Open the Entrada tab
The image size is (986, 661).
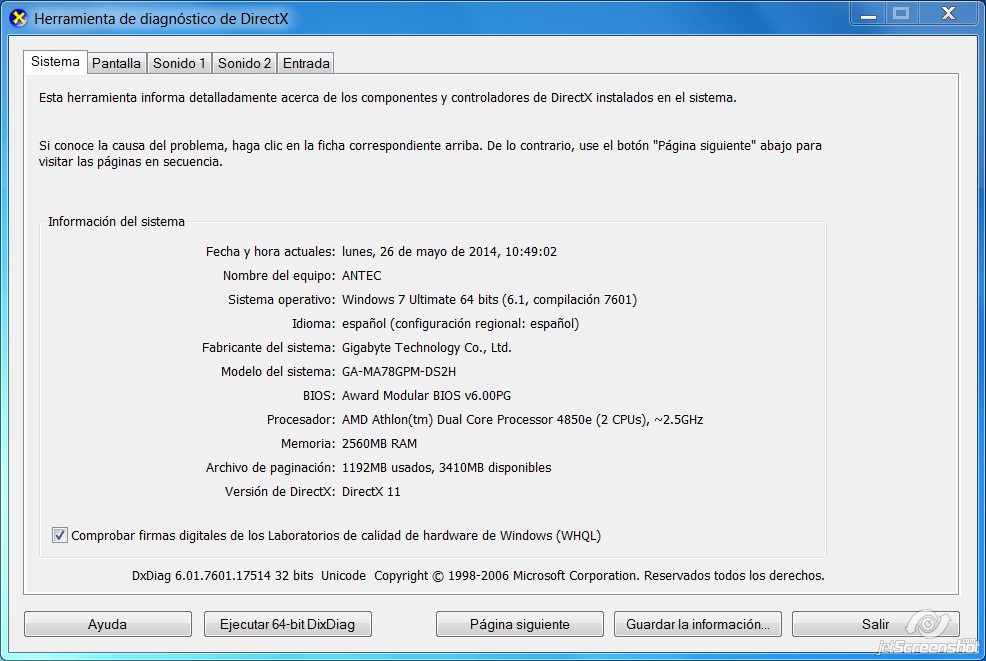[x=306, y=63]
